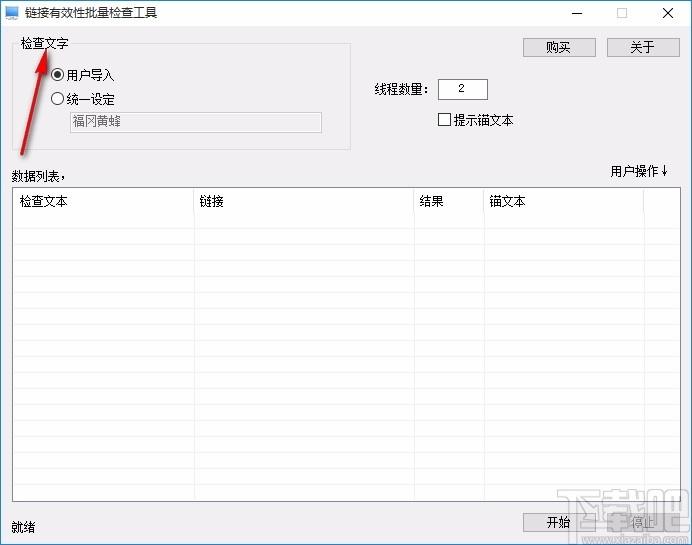Click the 停止 button
692x545 pixels.
pyautogui.click(x=643, y=522)
